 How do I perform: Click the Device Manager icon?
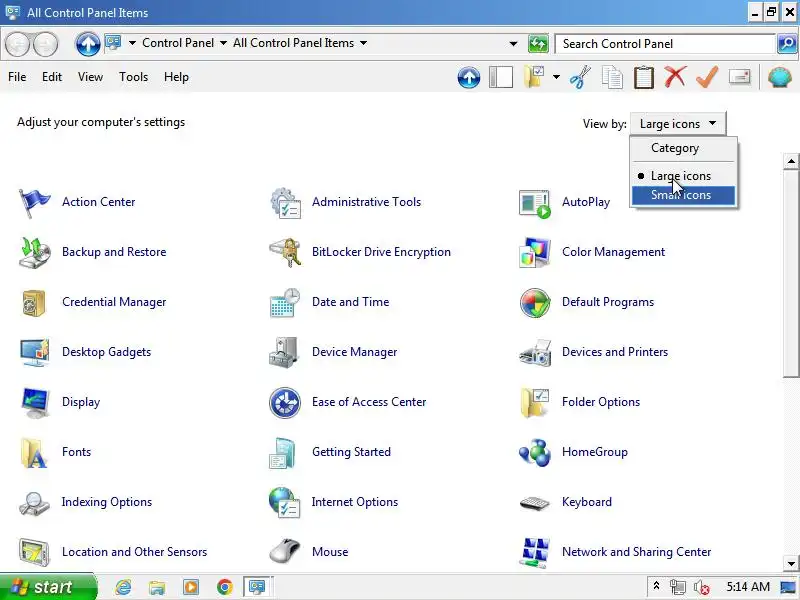coord(284,352)
